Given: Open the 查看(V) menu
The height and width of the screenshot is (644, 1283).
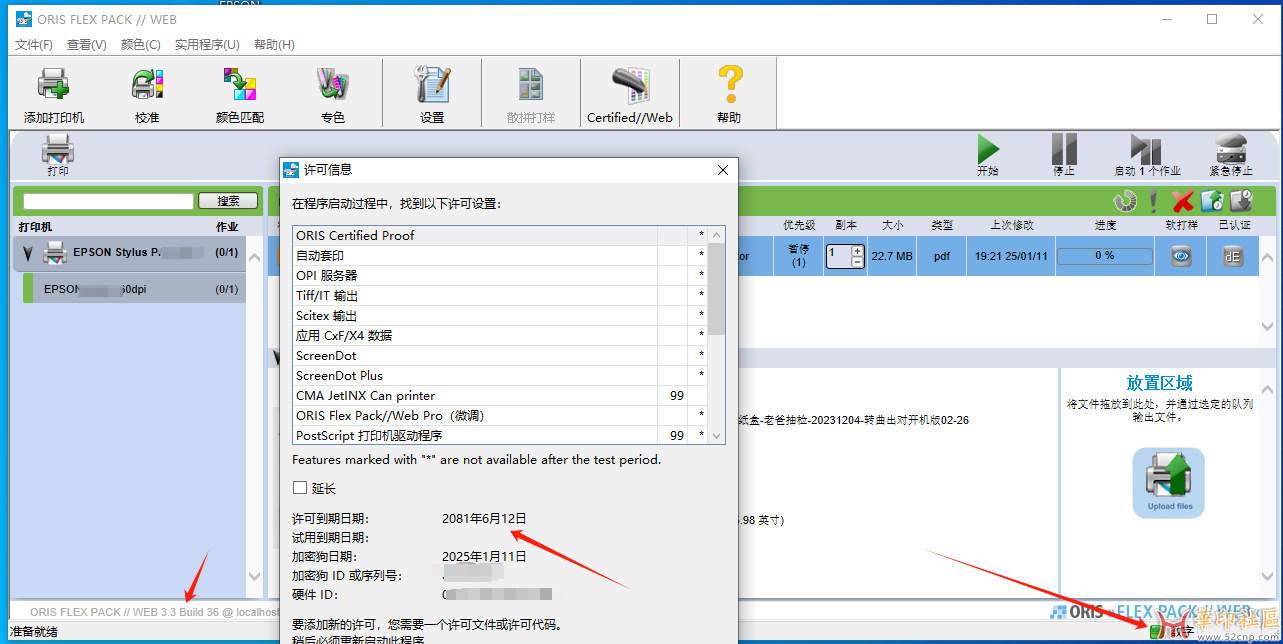Looking at the screenshot, I should tap(87, 45).
